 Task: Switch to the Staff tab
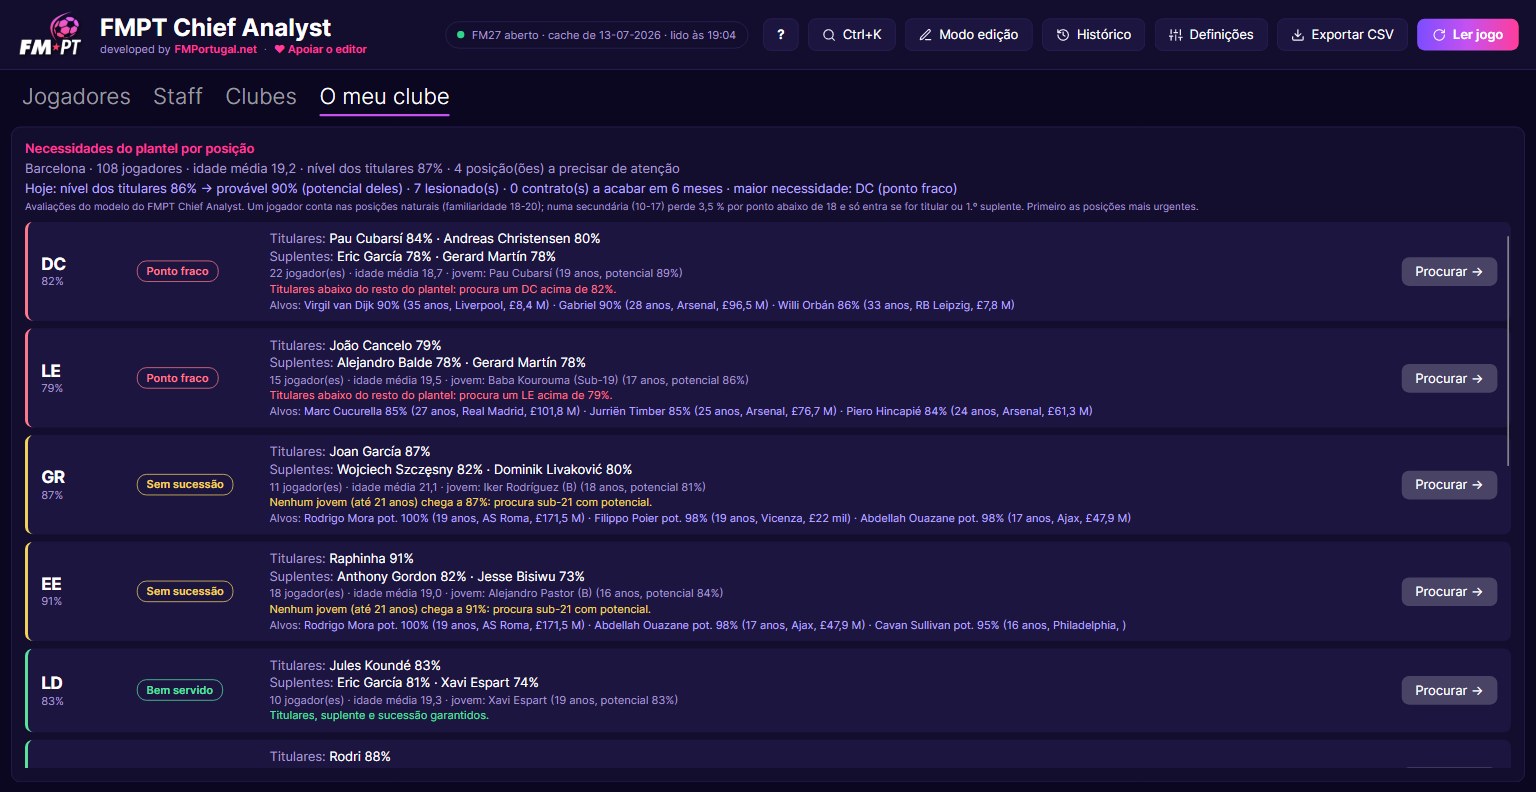click(178, 96)
